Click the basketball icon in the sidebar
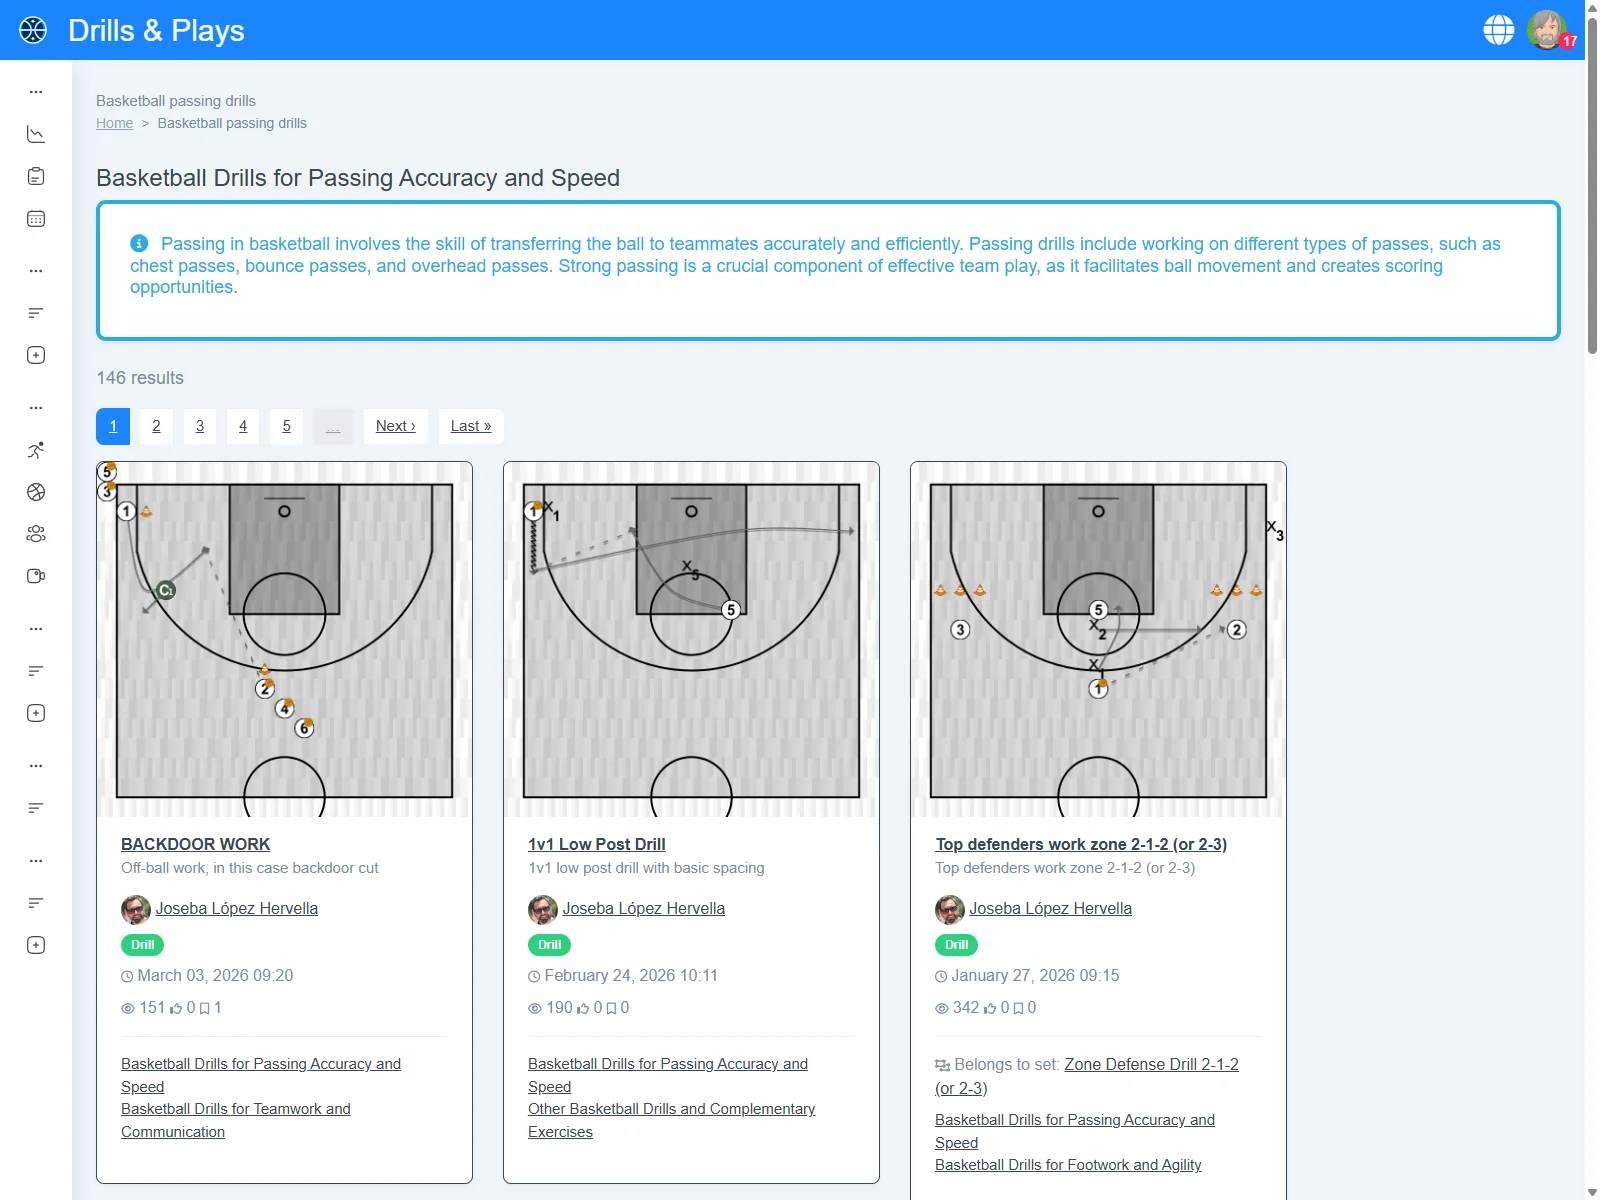 [x=36, y=492]
